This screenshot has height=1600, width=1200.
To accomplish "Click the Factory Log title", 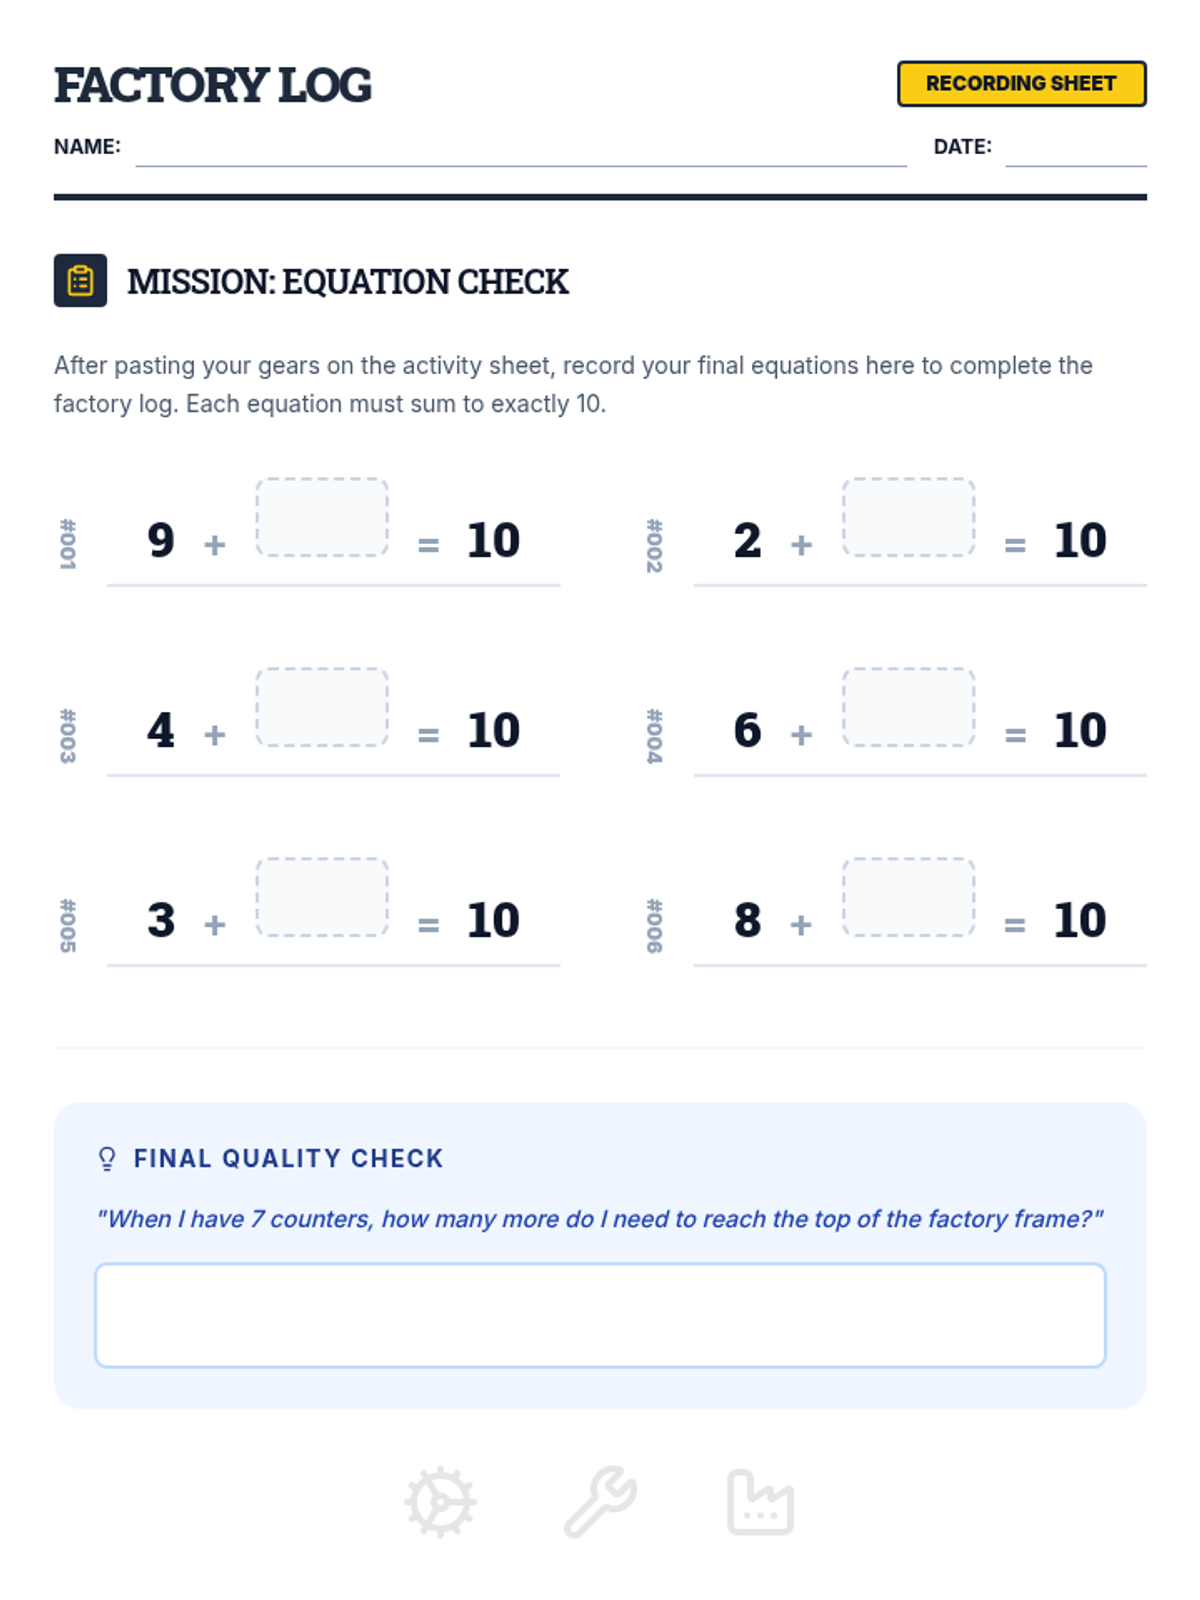I will coord(212,85).
